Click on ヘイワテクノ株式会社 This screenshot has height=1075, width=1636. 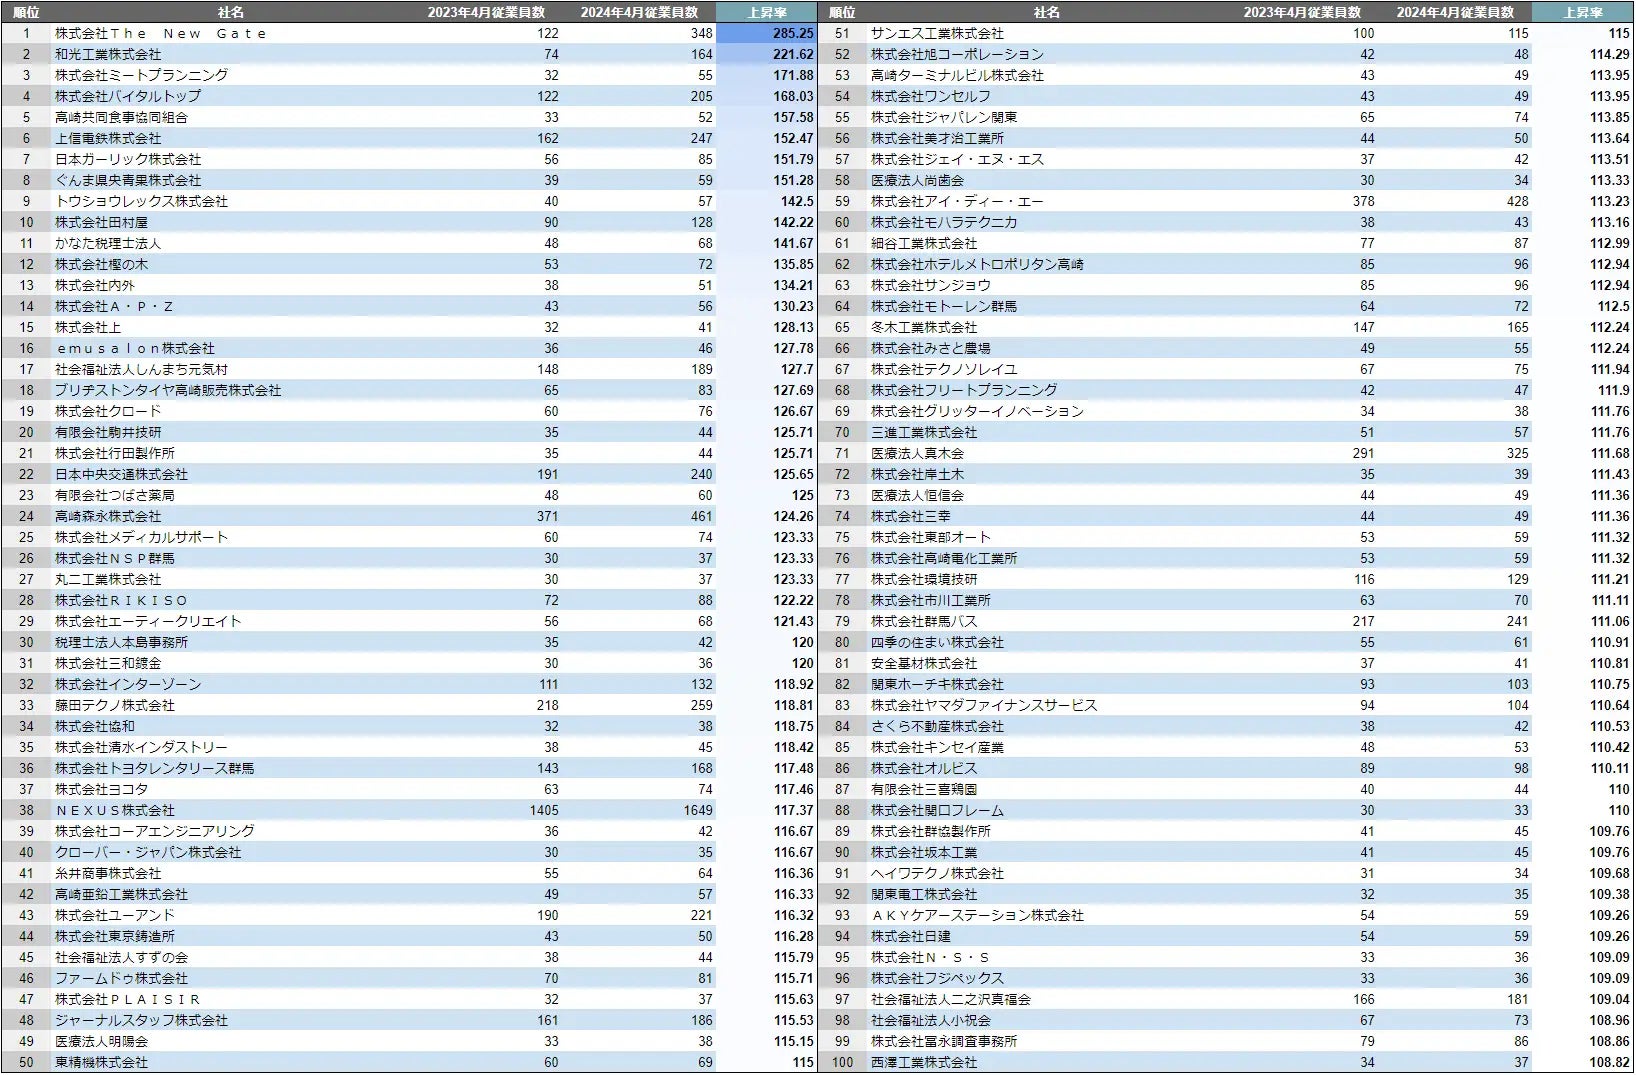click(x=937, y=873)
